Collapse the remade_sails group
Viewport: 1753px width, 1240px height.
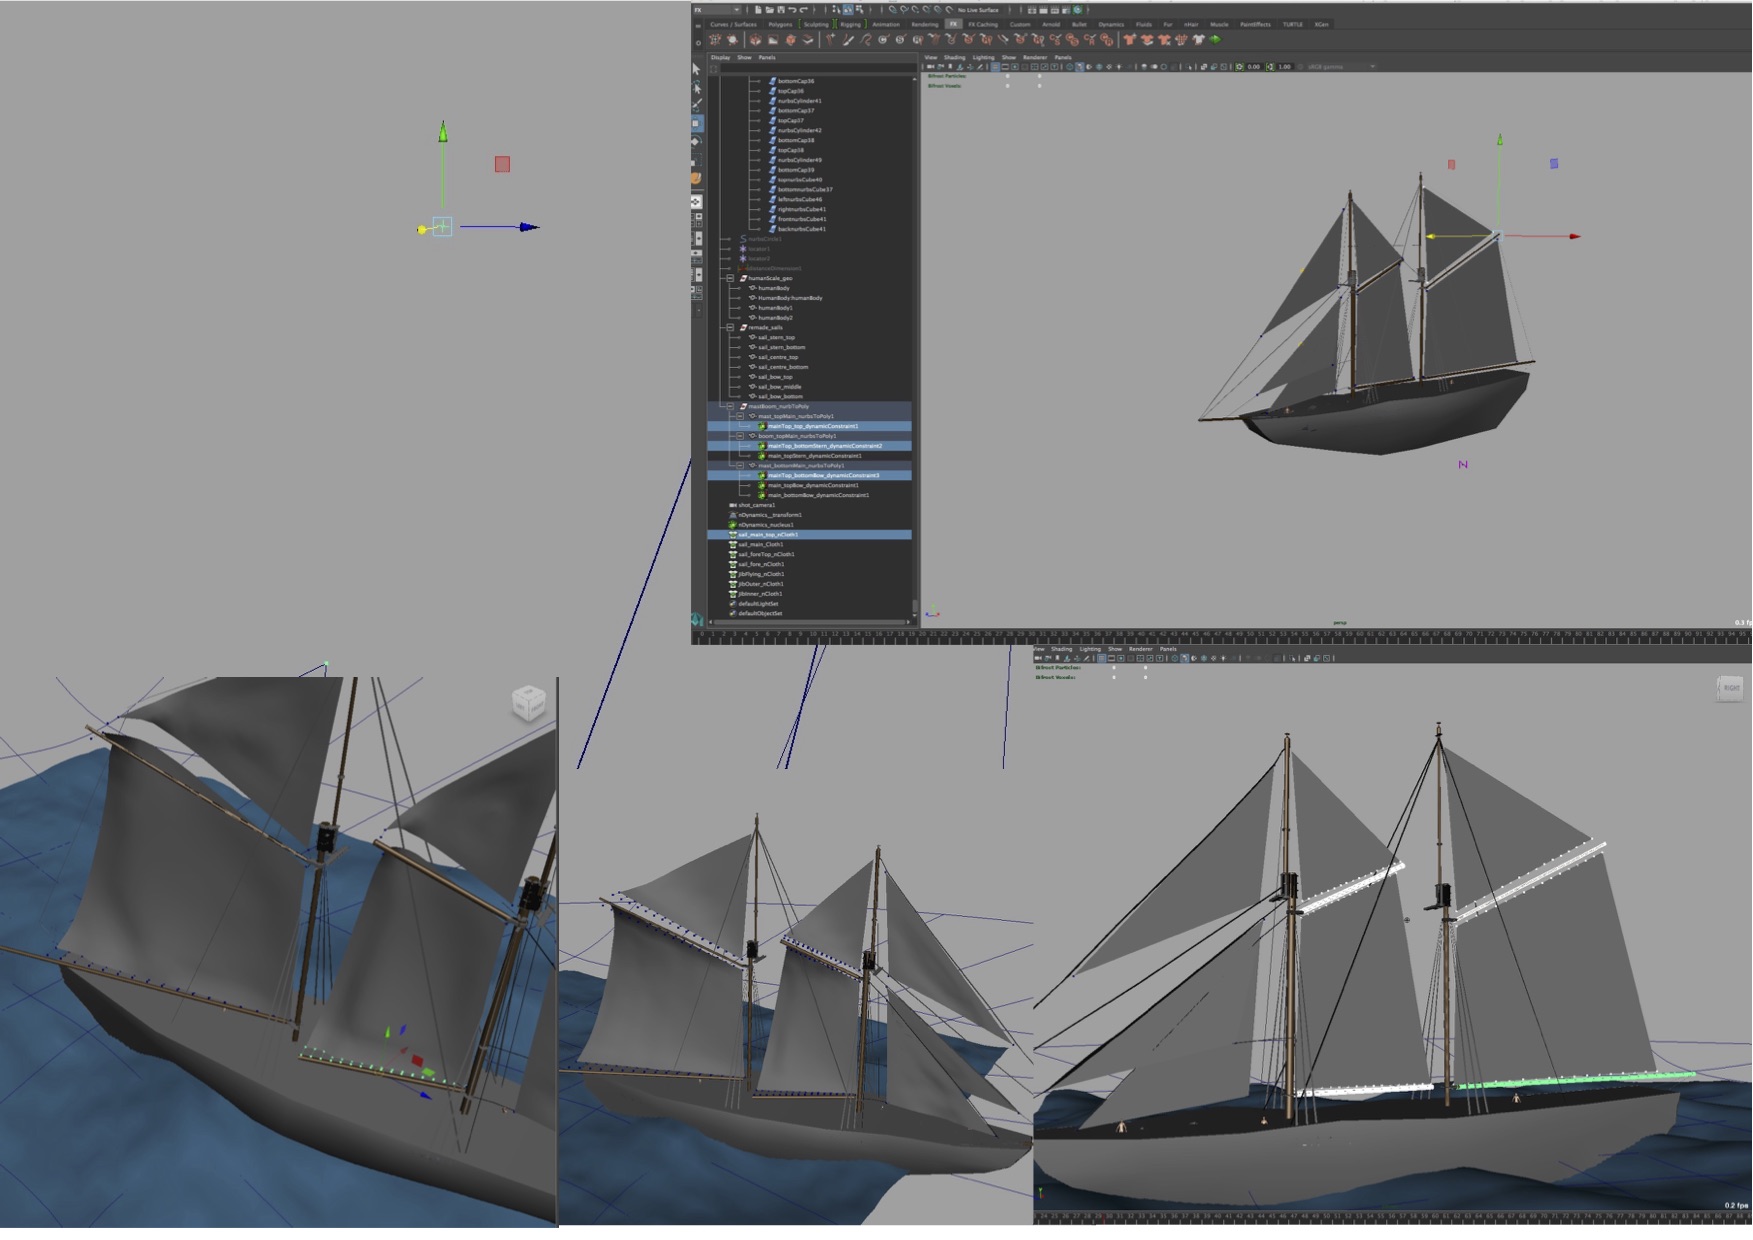coord(730,327)
